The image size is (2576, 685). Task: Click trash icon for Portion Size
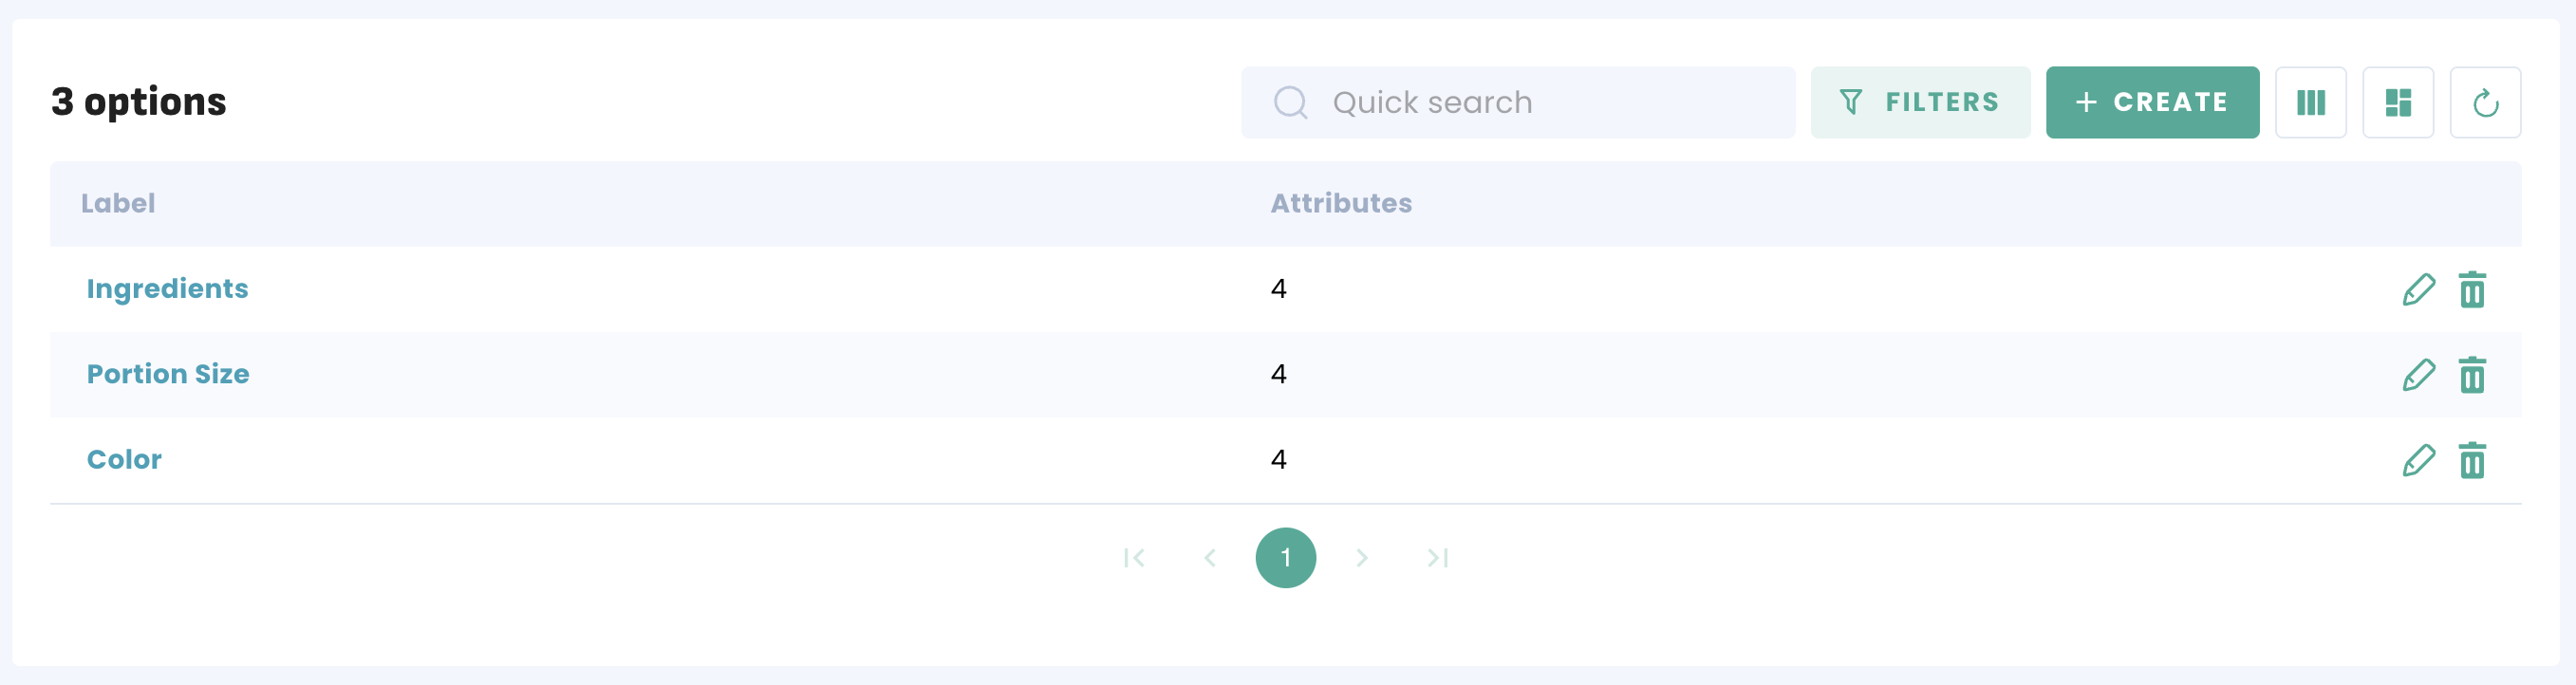[x=2472, y=375]
